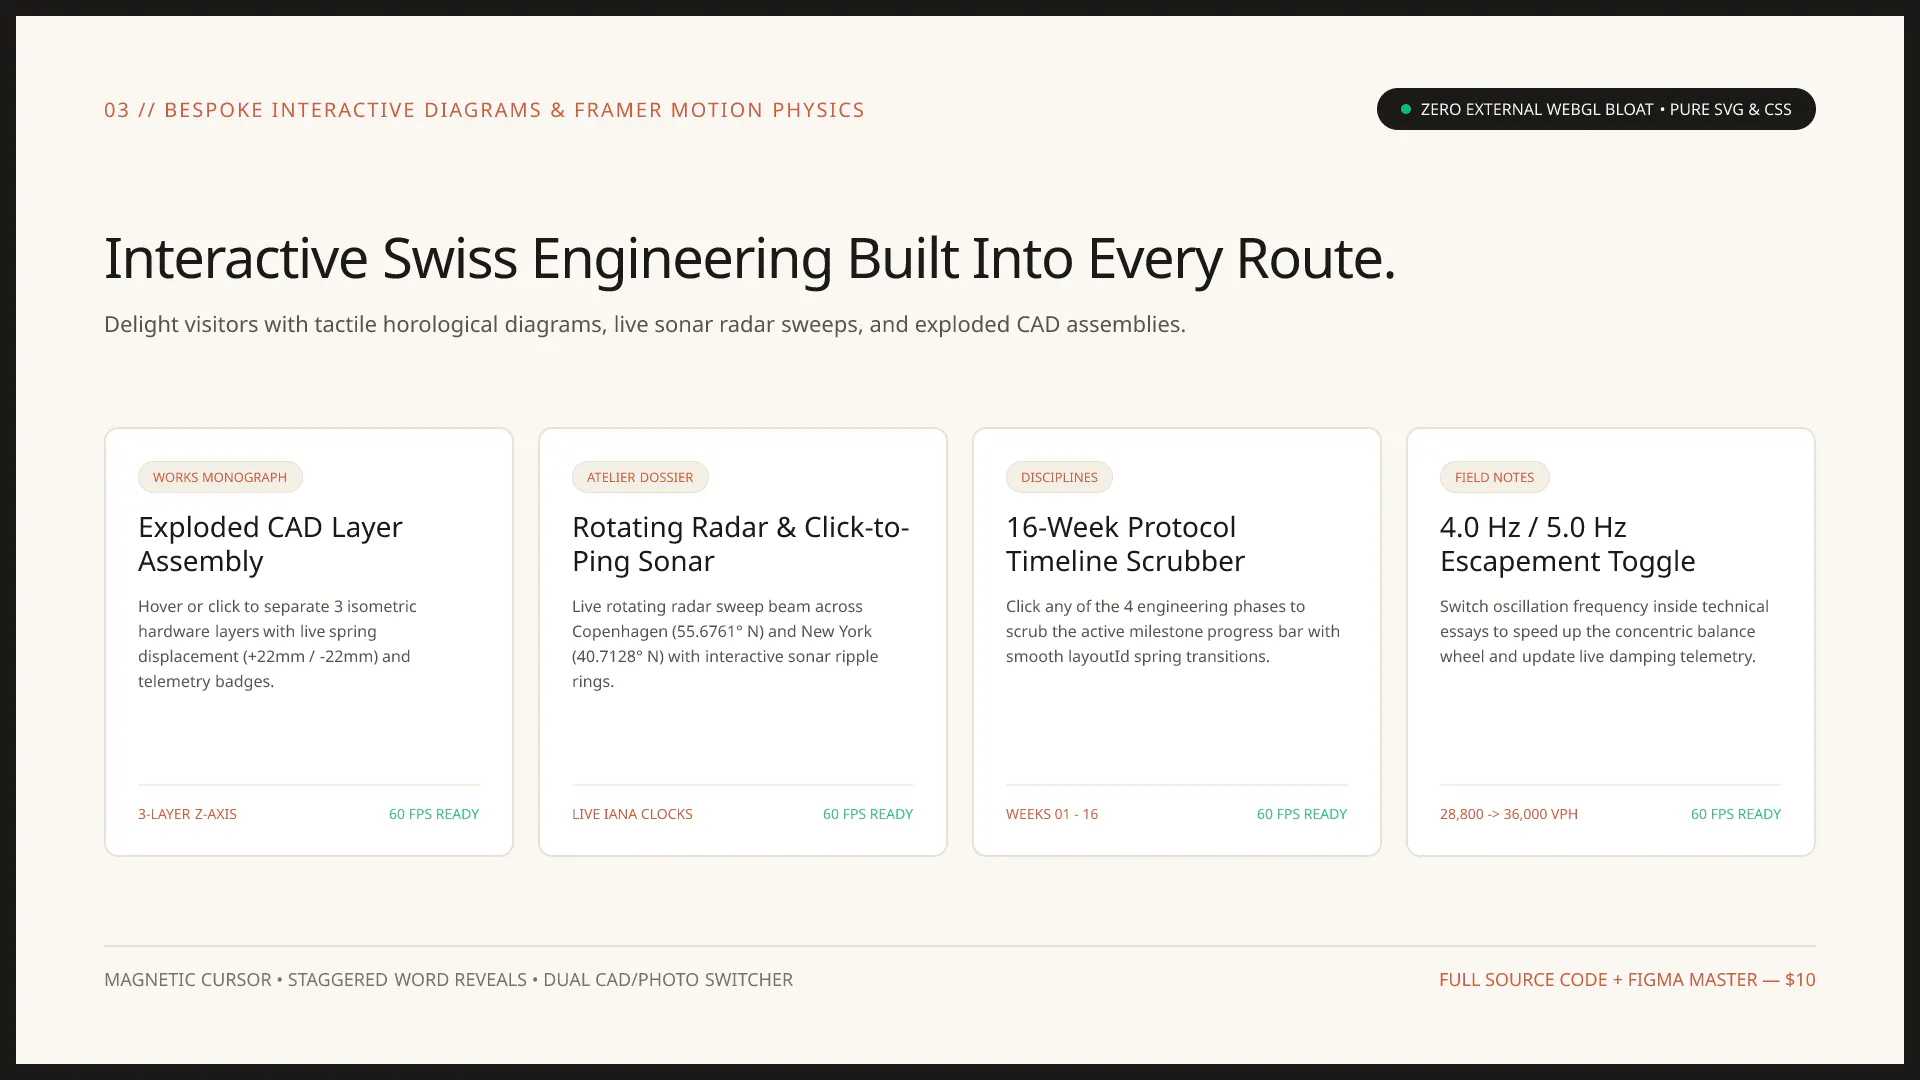Click the 'Hover or click to separate 3 isometric' description
The image size is (1920, 1080).
pos(277,644)
